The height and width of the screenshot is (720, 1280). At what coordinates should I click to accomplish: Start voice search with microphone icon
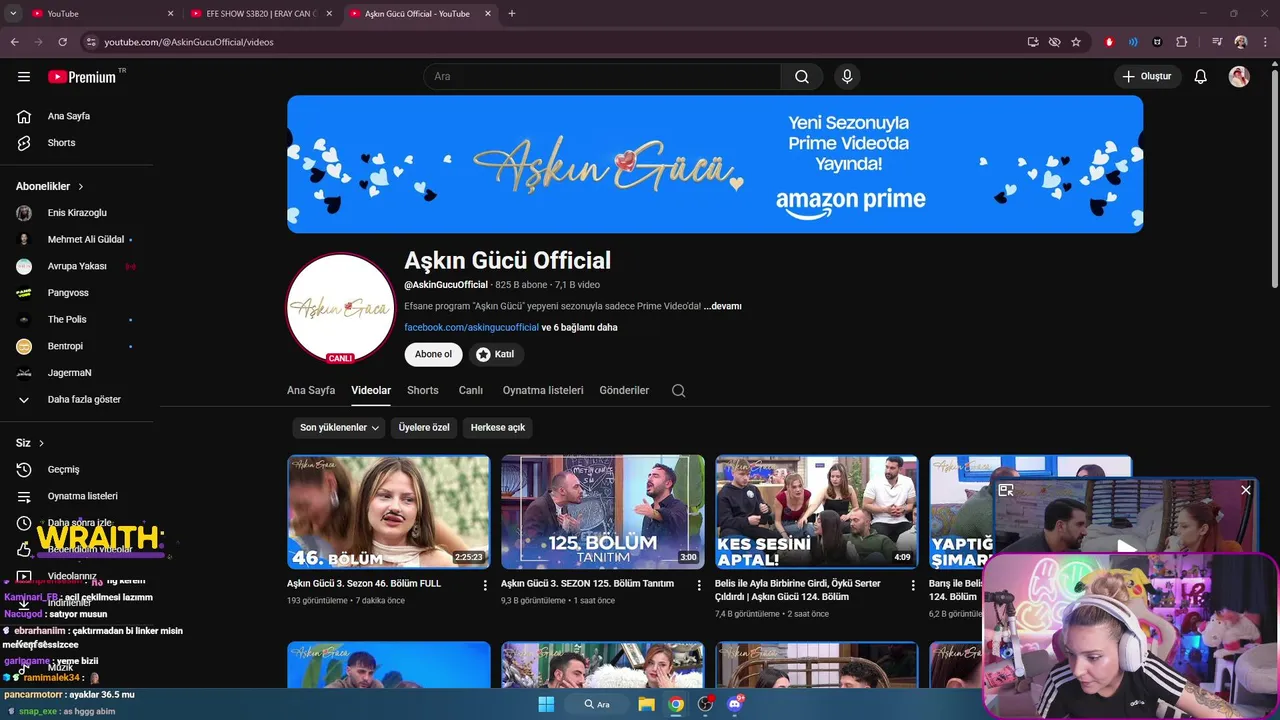[847, 77]
